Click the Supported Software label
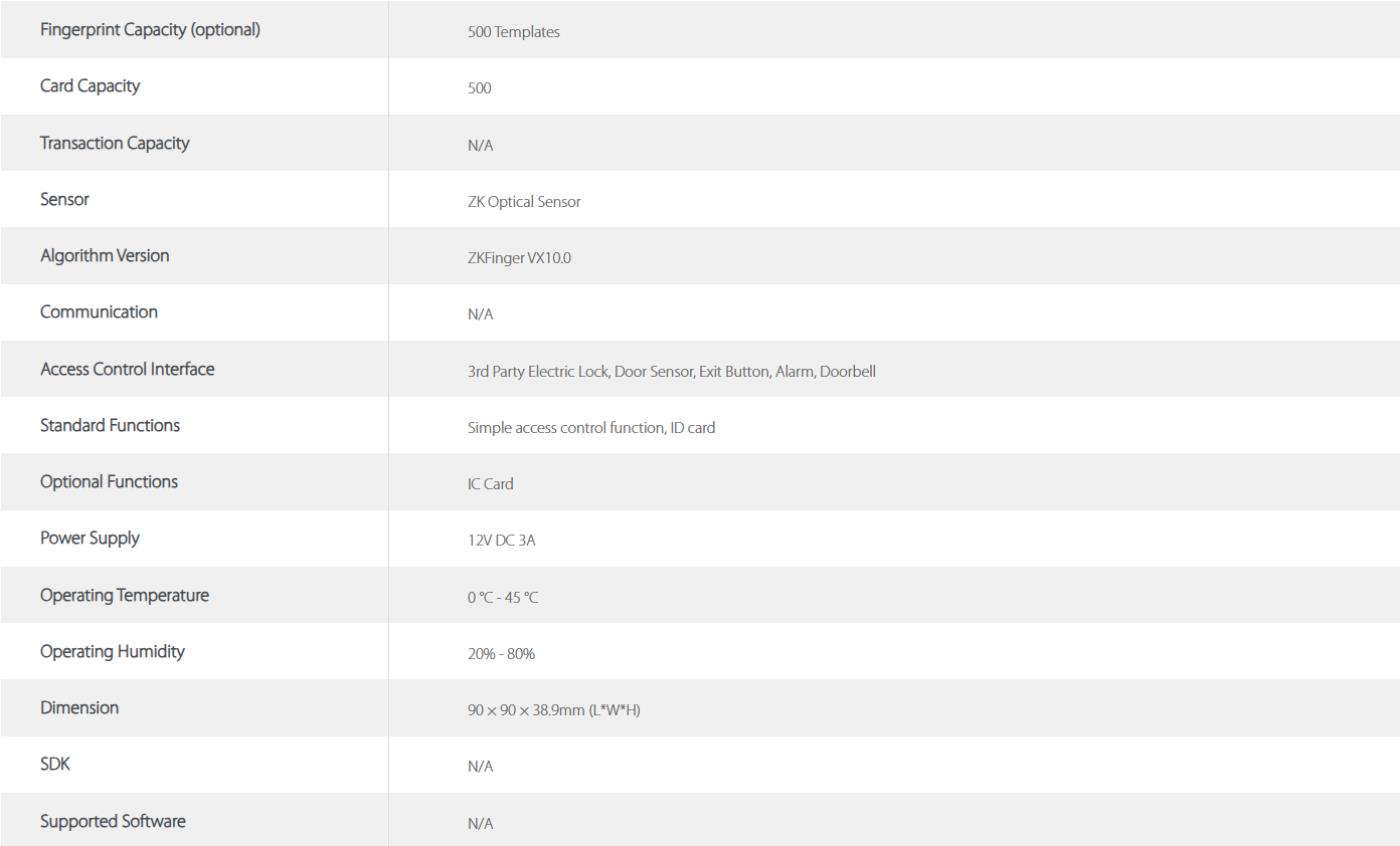 [x=112, y=821]
